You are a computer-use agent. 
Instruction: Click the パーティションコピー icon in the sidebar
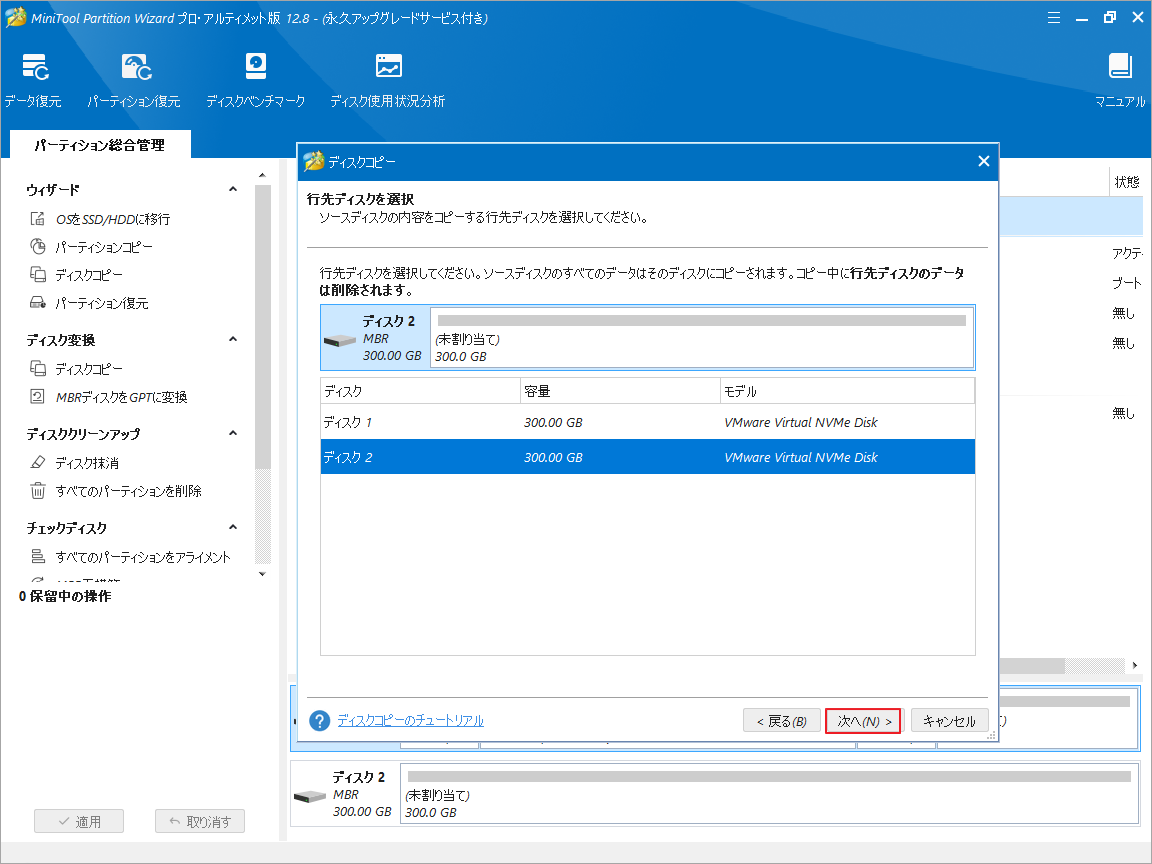coord(37,246)
